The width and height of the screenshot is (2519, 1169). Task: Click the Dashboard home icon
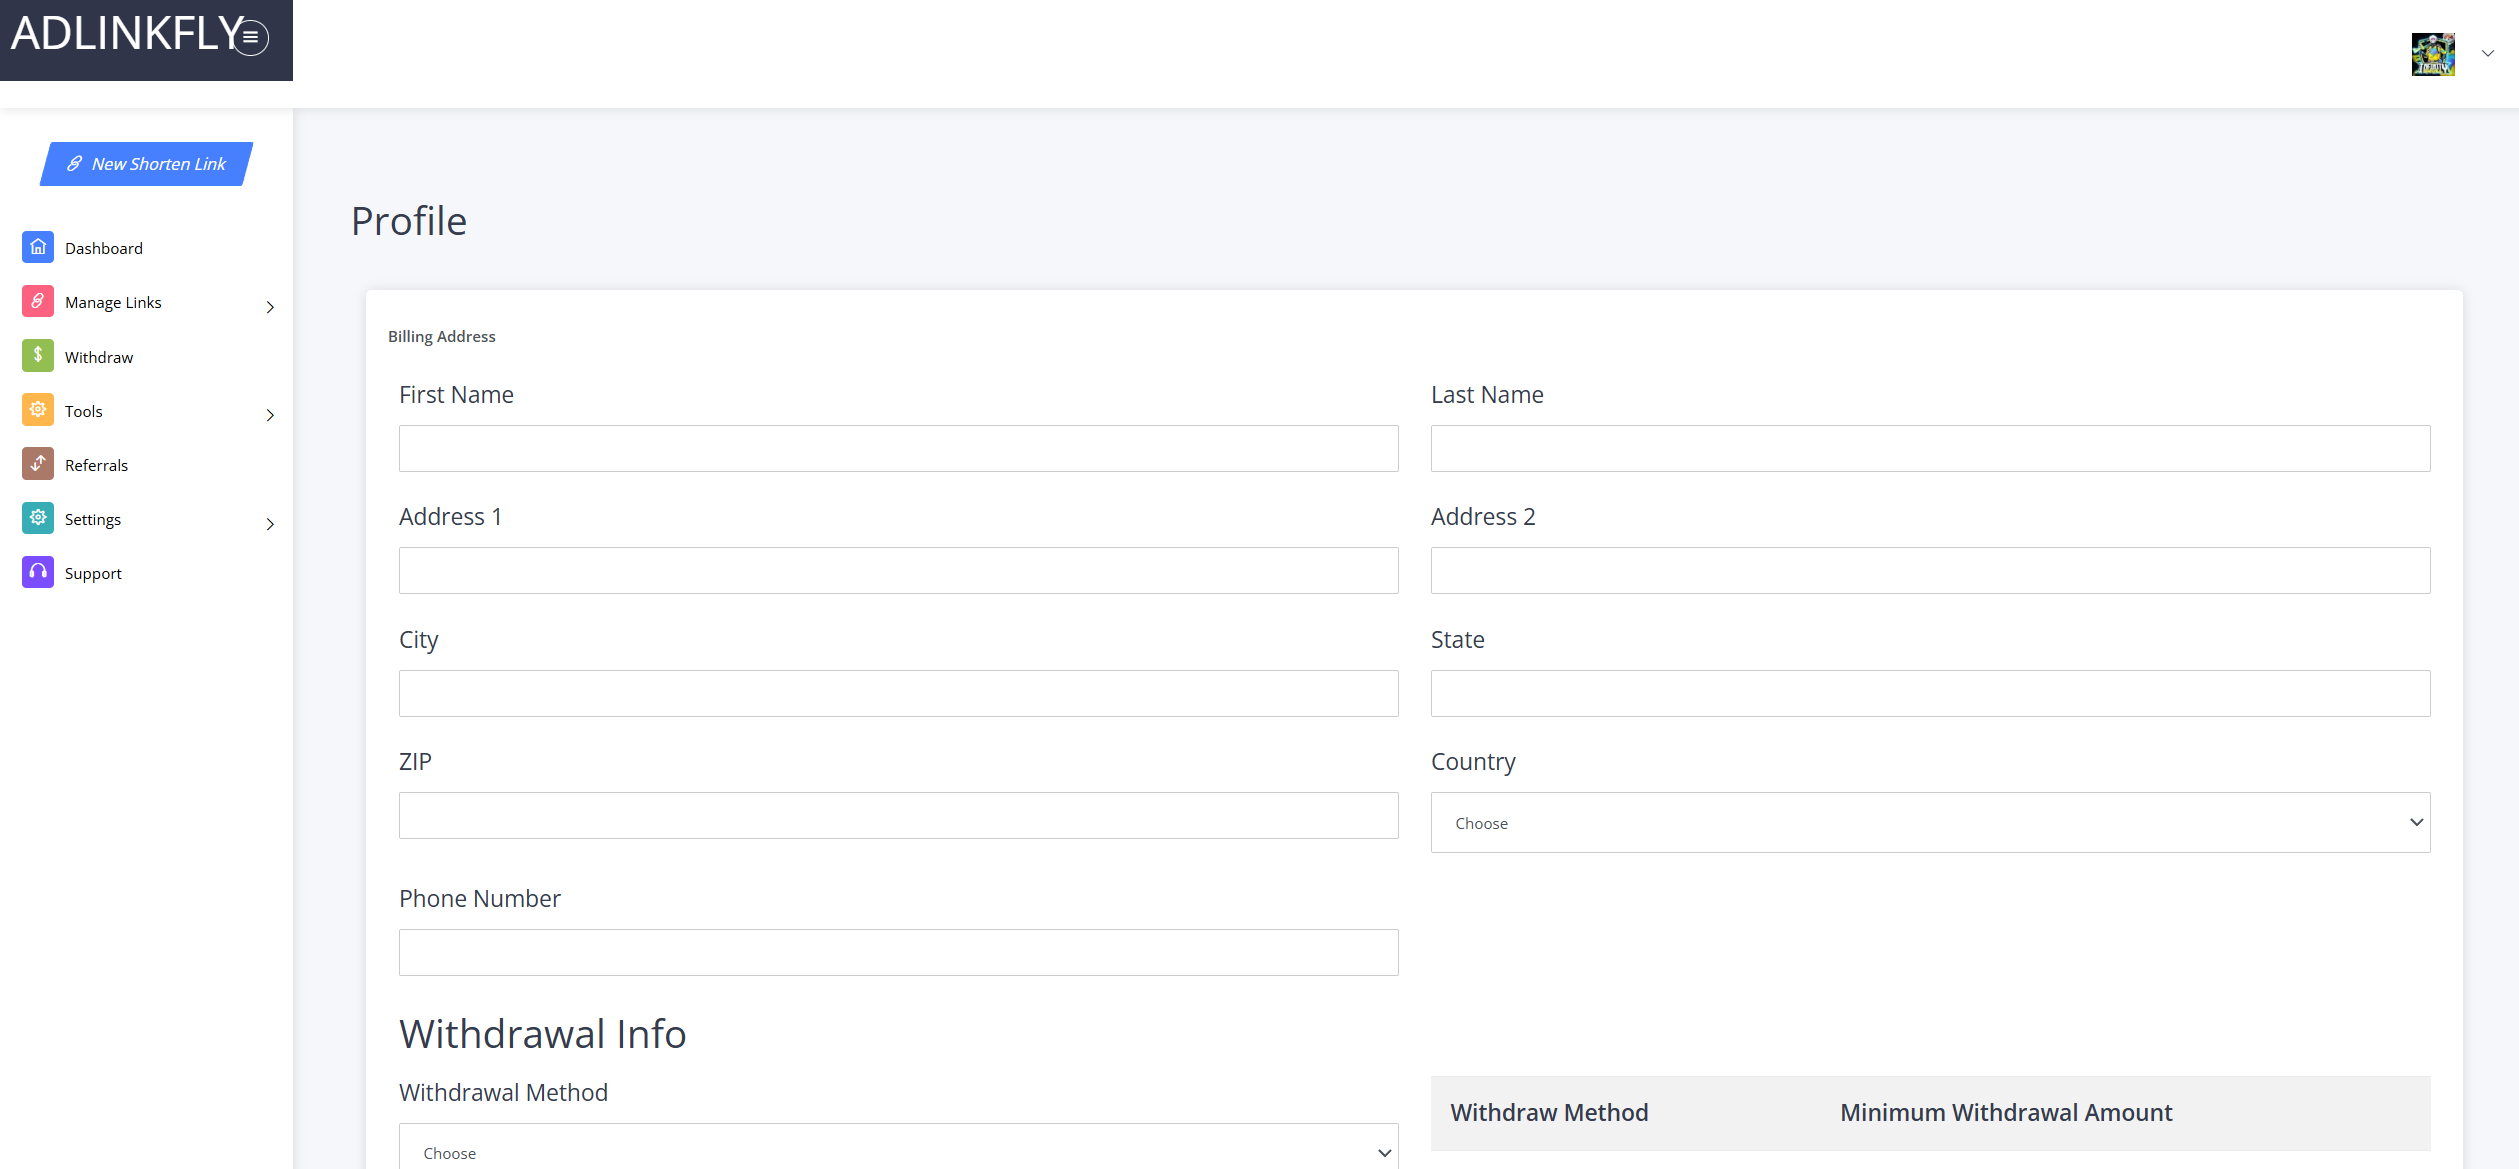click(38, 247)
